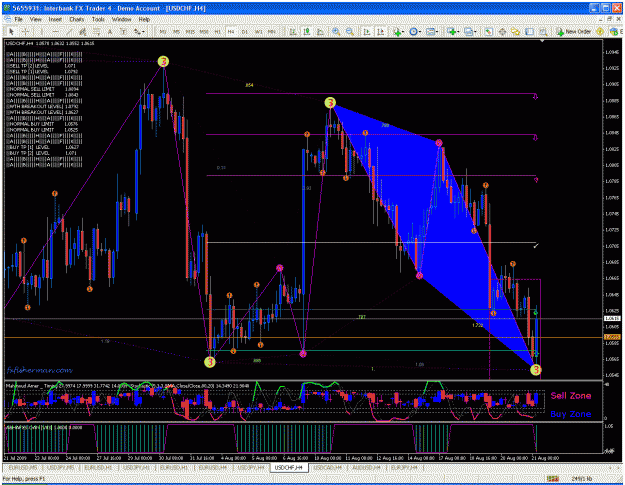Open the Data Window icon
625x485 pixels.
pos(502,31)
